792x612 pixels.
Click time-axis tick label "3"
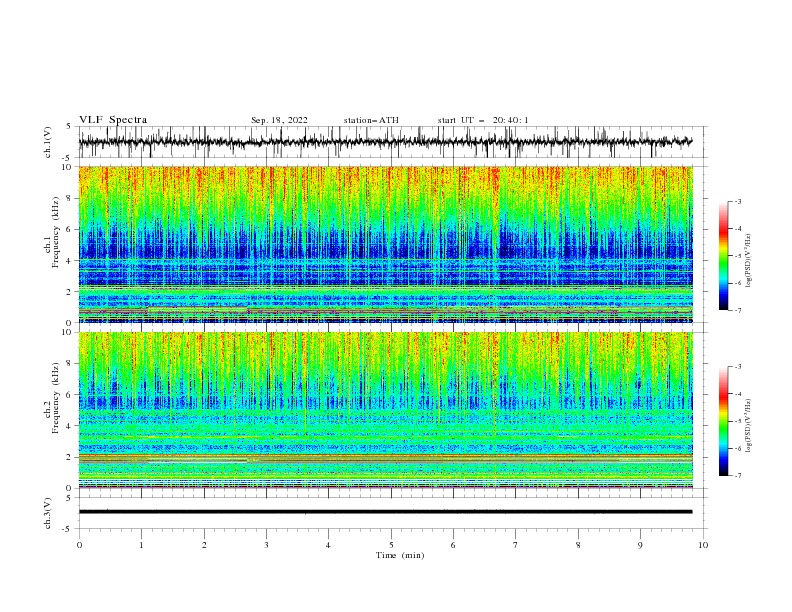[x=266, y=545]
